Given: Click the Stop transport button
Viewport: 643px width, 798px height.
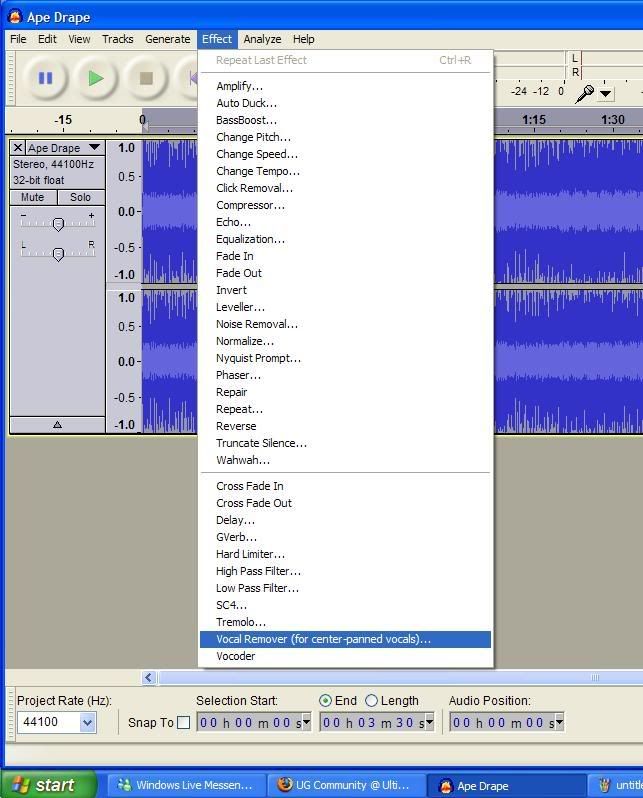Looking at the screenshot, I should [x=146, y=78].
